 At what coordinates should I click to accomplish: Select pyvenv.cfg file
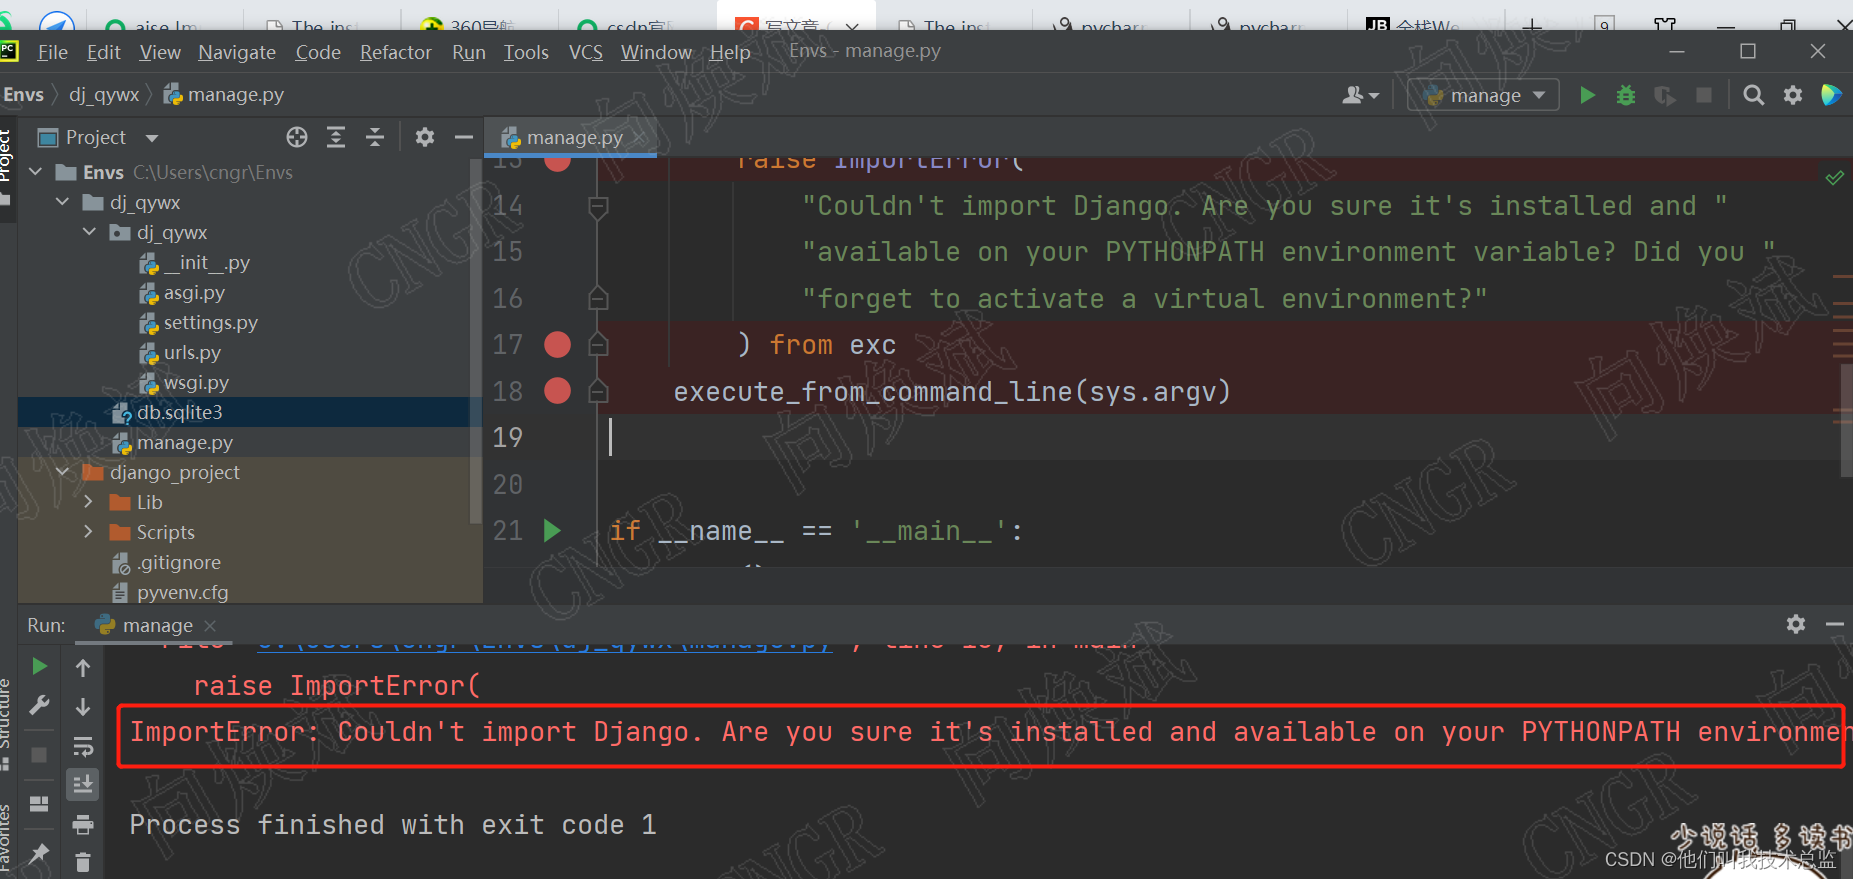click(x=170, y=592)
